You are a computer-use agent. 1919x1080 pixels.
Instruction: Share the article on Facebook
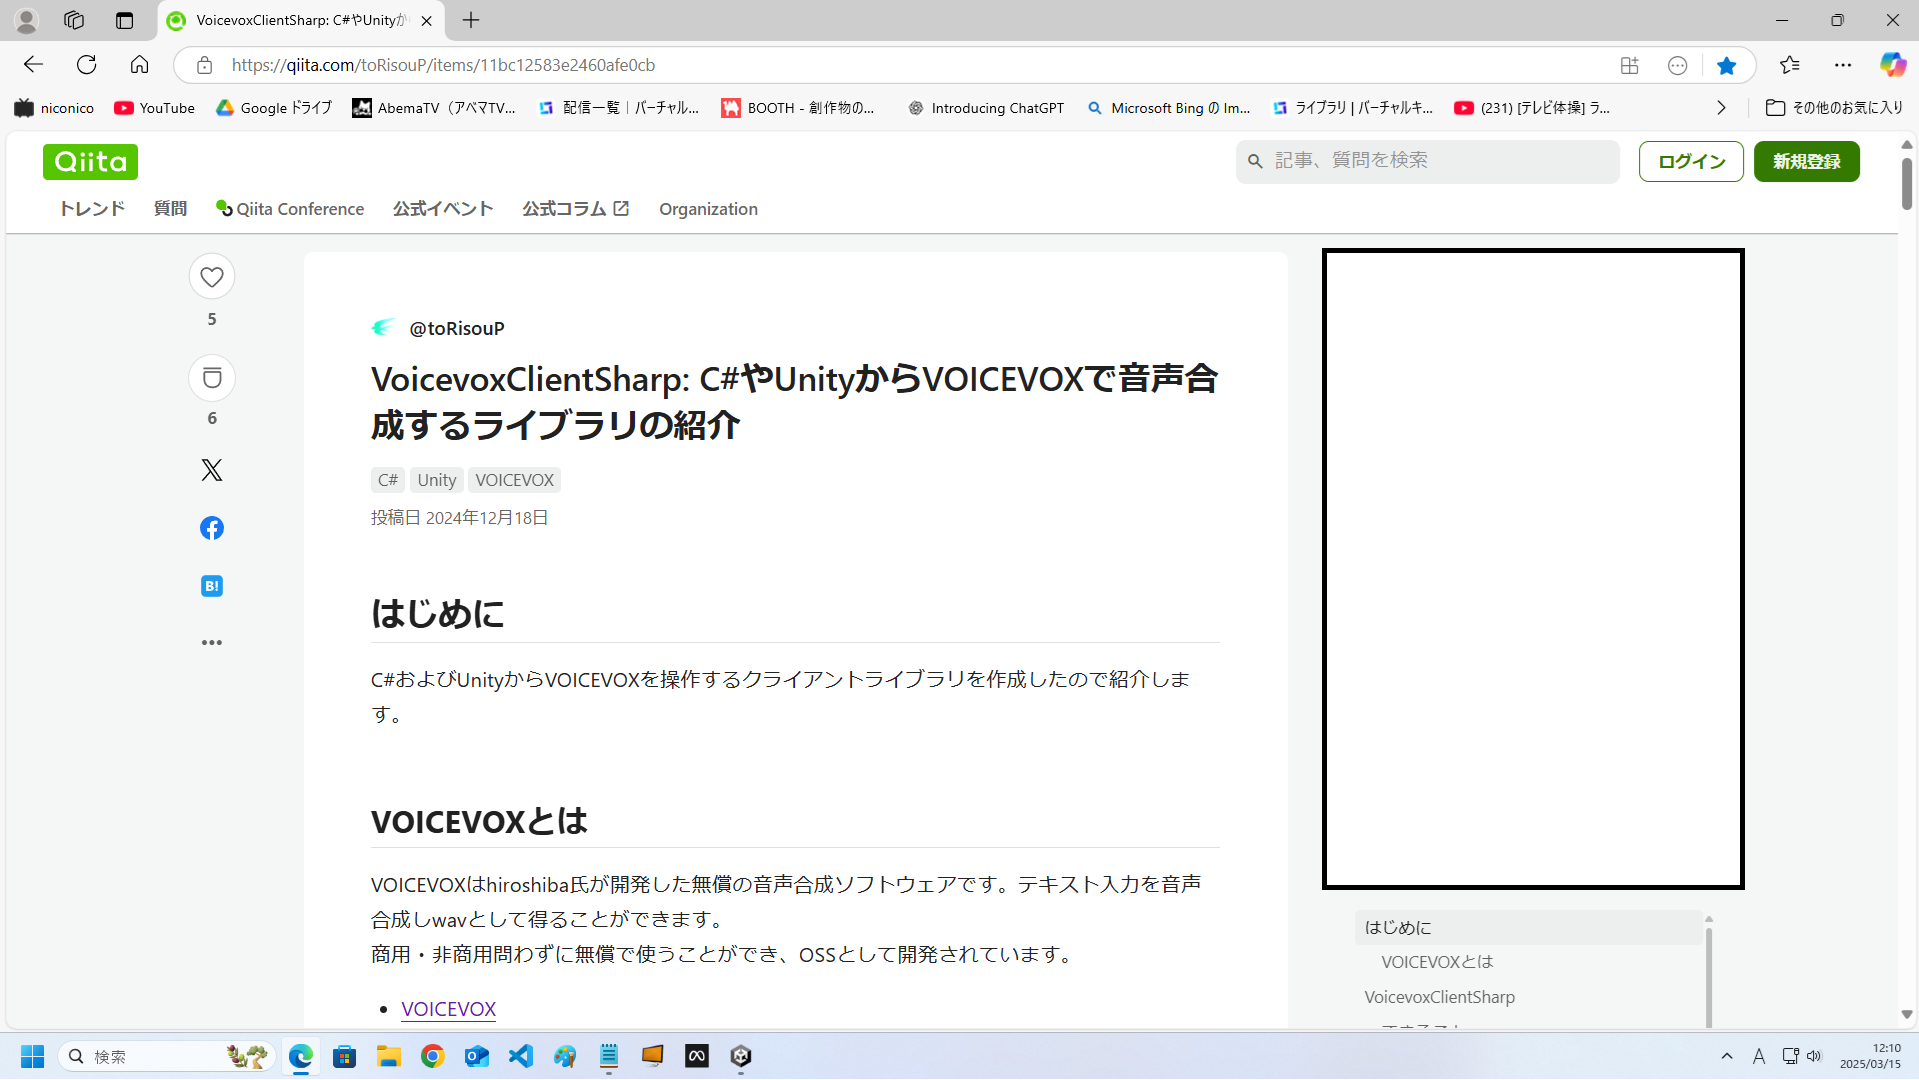pyautogui.click(x=212, y=528)
